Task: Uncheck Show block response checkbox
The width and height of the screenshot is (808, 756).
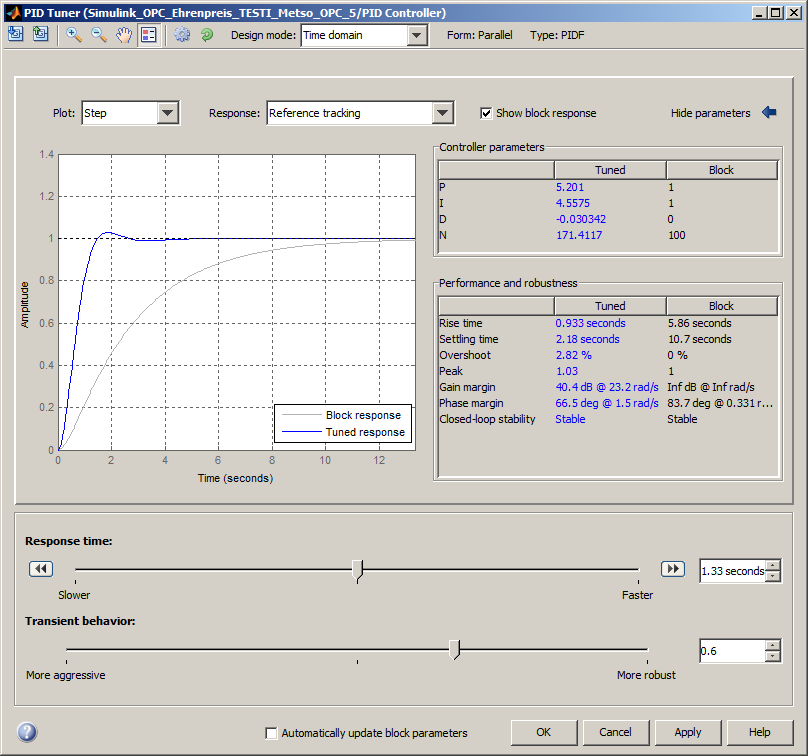Action: 486,113
